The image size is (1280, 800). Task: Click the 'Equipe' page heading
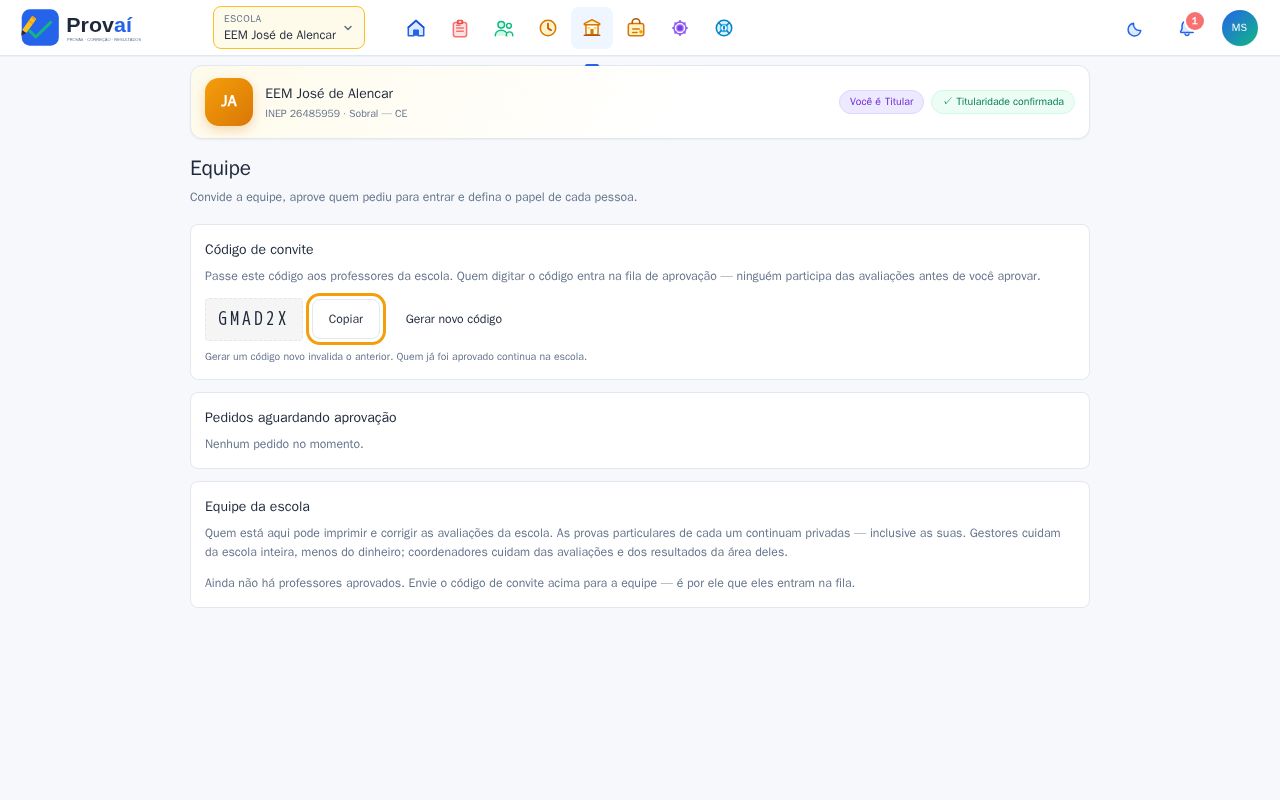(220, 168)
